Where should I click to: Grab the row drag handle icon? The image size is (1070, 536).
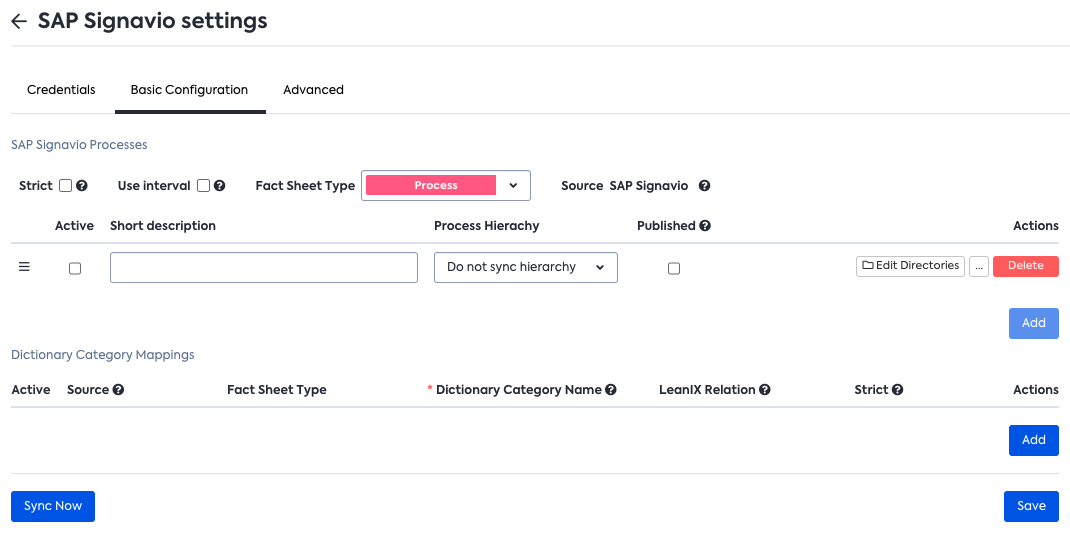24,267
